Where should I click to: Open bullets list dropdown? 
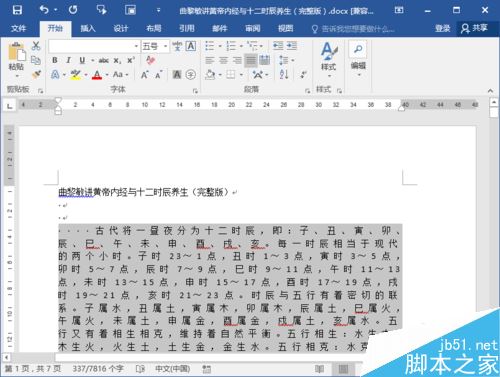220,46
